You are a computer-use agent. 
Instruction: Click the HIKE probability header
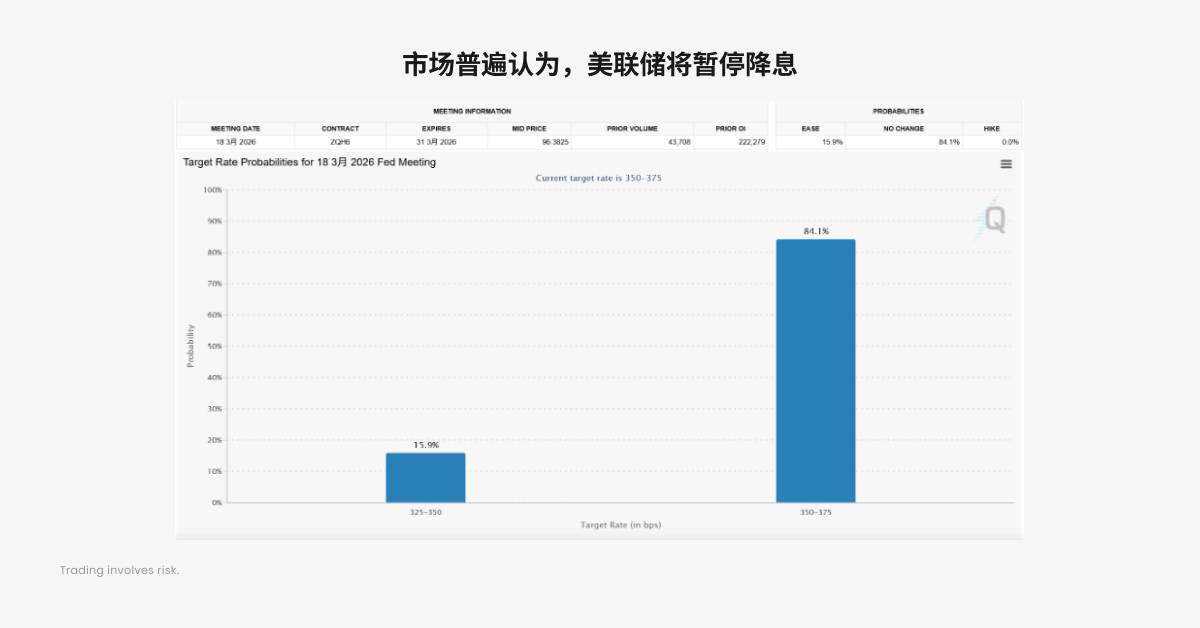coord(991,129)
